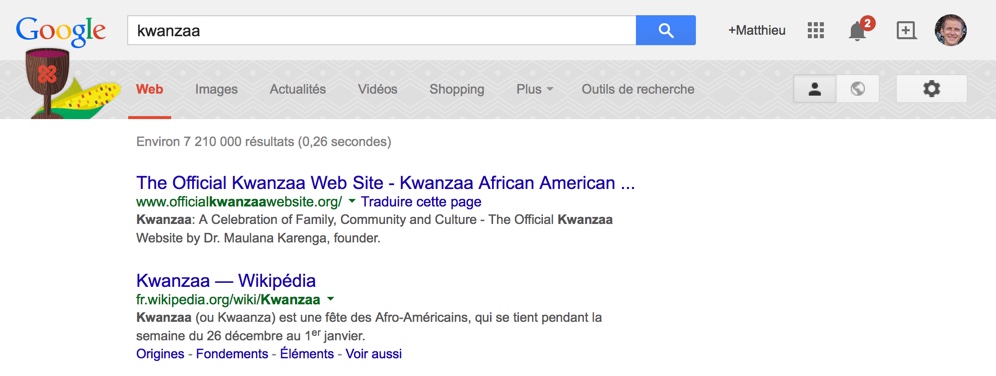This screenshot has height=376, width=996.
Task: Open the user profile avatar
Action: pyautogui.click(x=950, y=30)
